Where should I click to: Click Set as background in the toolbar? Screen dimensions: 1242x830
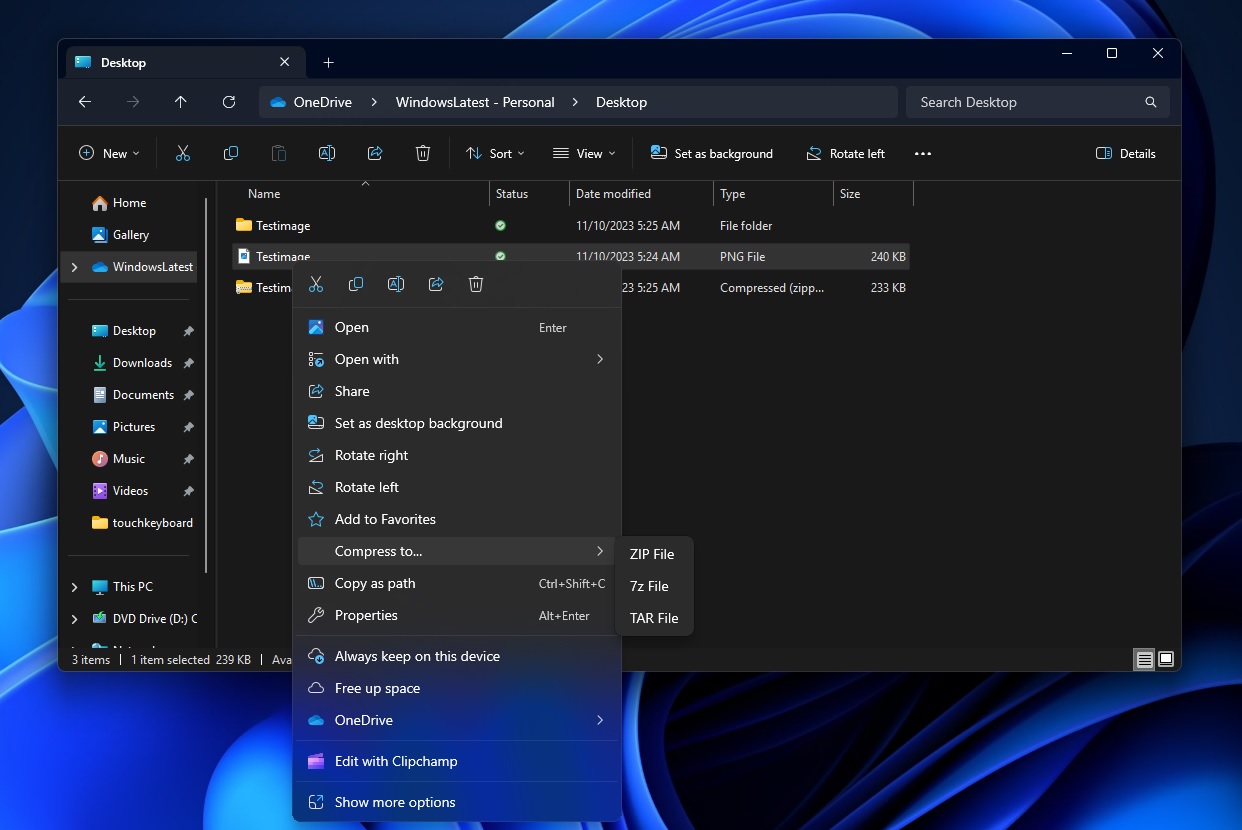712,154
